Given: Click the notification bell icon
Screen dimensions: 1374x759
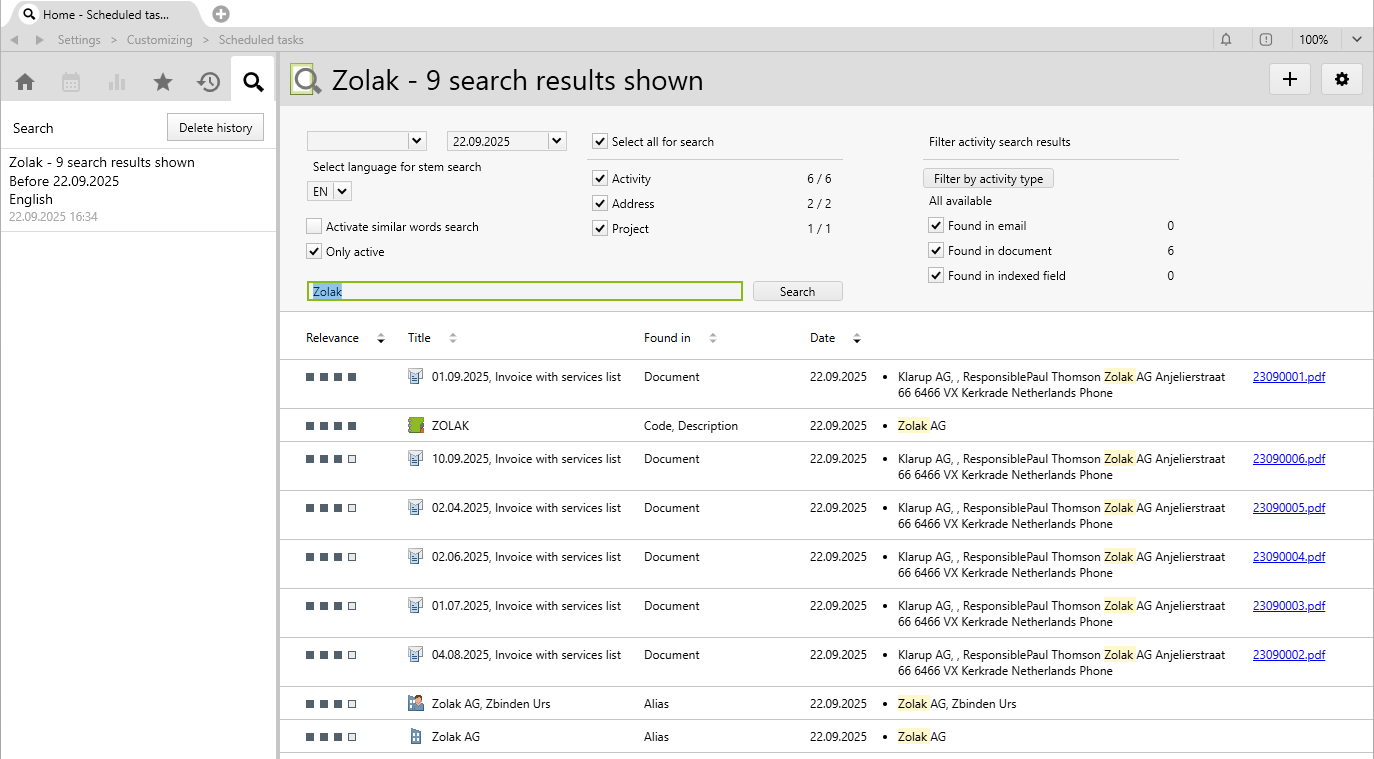Looking at the screenshot, I should [1226, 40].
